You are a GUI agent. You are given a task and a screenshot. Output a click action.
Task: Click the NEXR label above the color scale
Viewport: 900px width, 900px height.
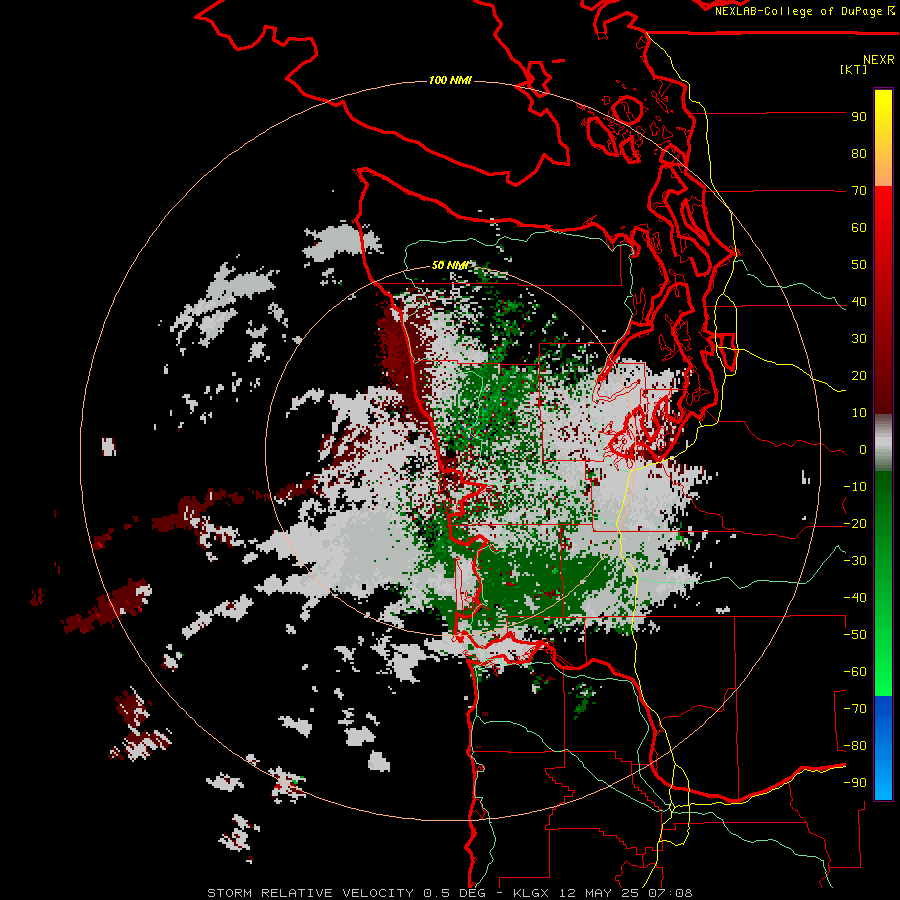point(879,60)
